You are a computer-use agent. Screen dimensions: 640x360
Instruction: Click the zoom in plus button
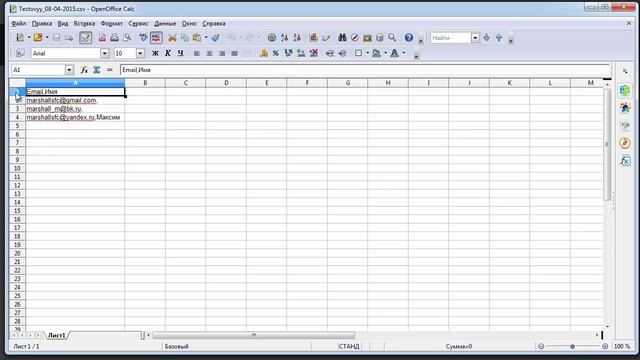605,346
